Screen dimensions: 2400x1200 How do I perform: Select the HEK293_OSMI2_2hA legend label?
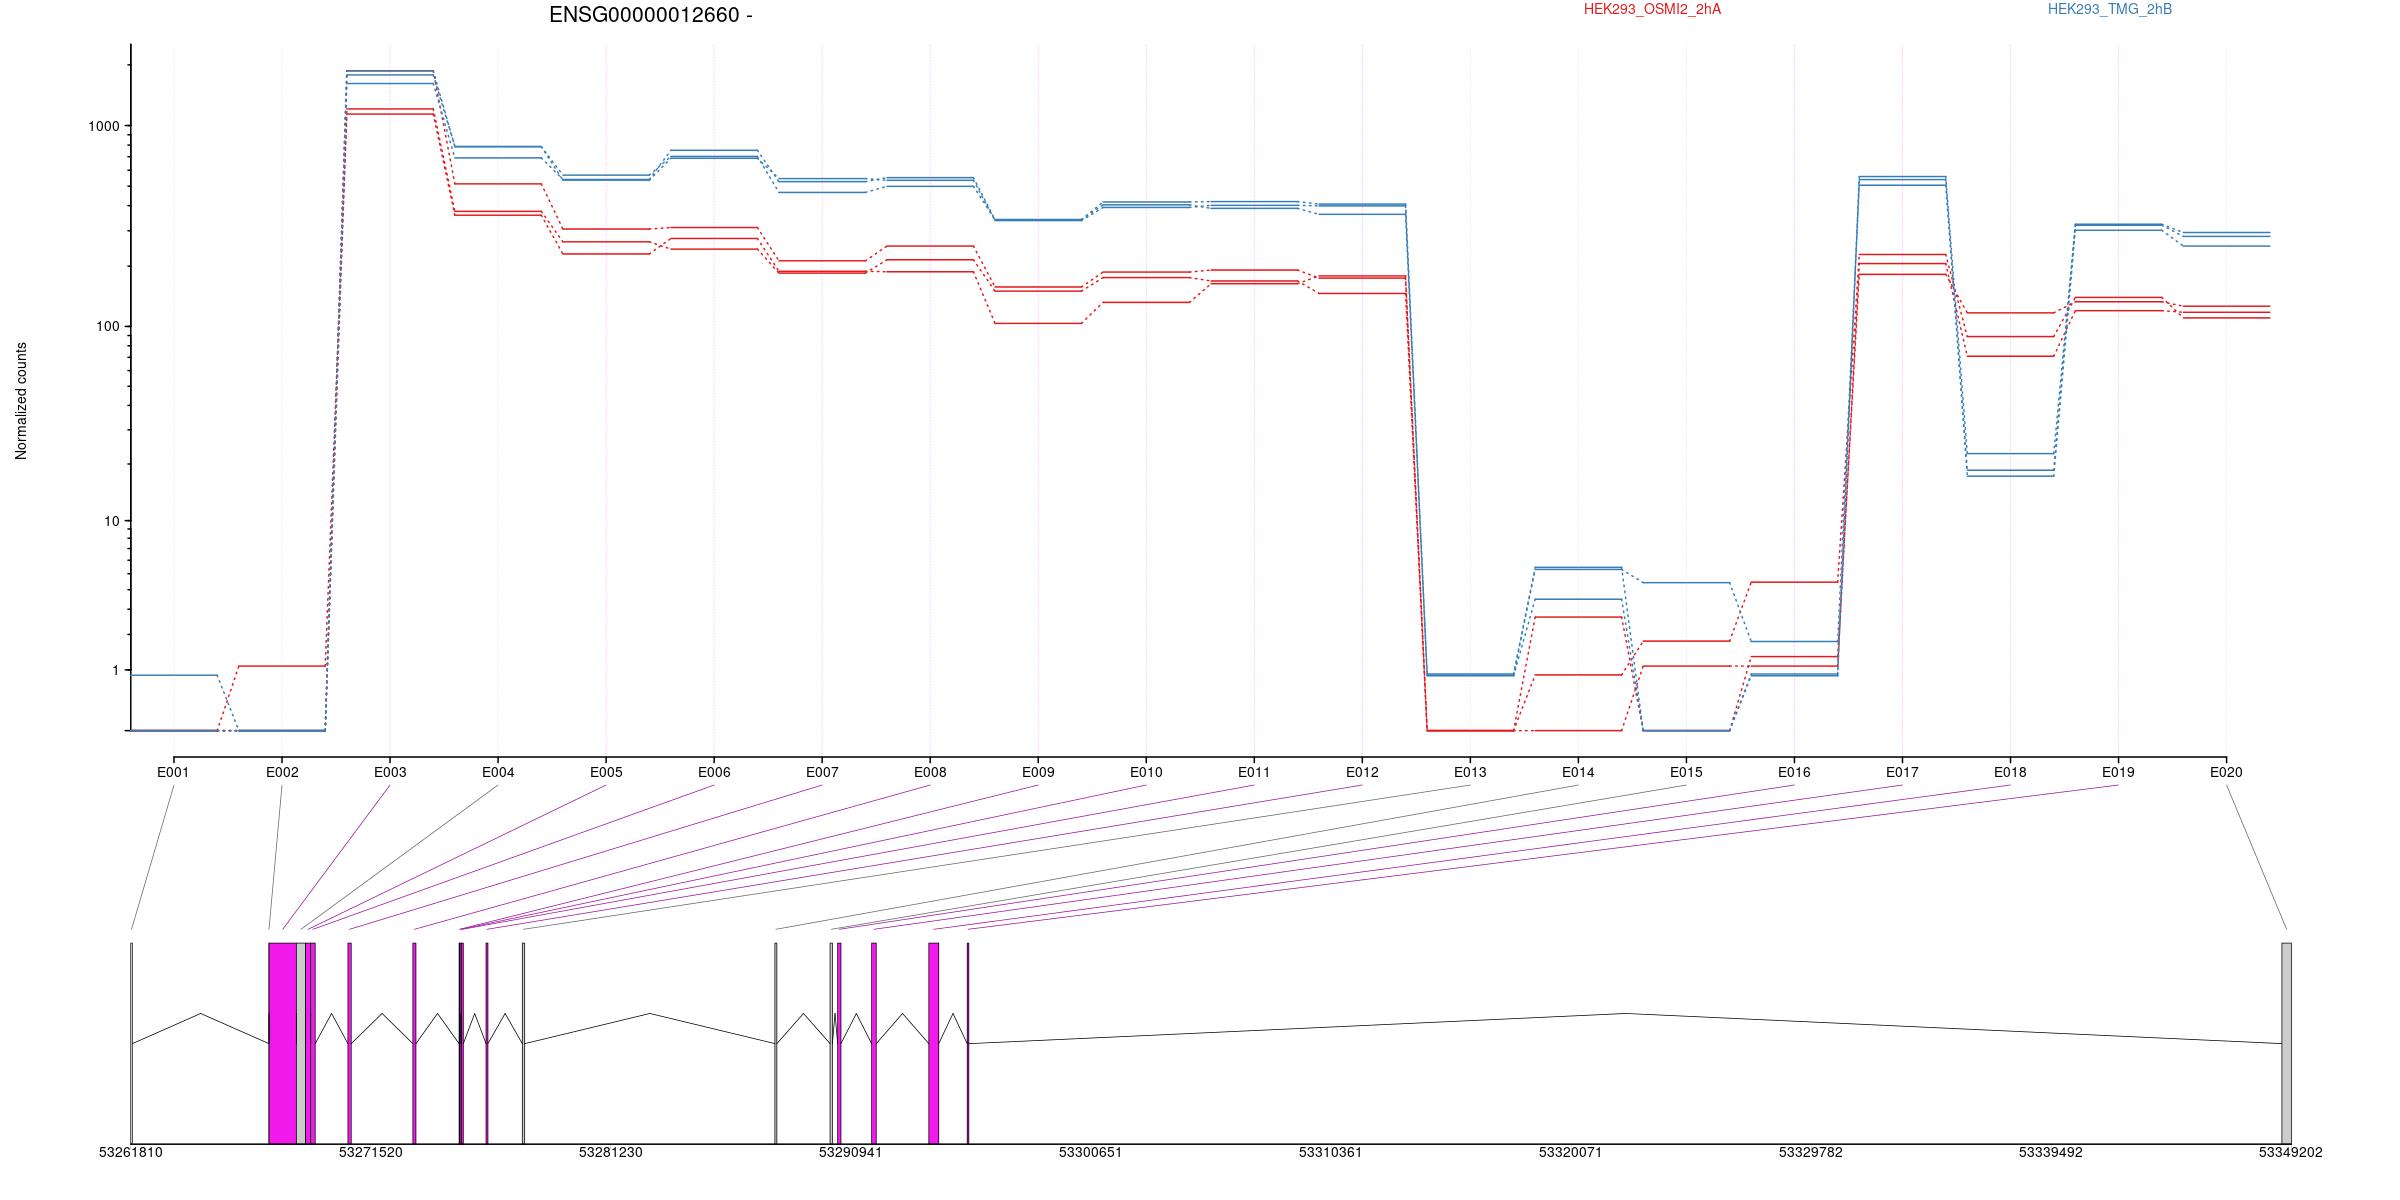click(x=1652, y=9)
